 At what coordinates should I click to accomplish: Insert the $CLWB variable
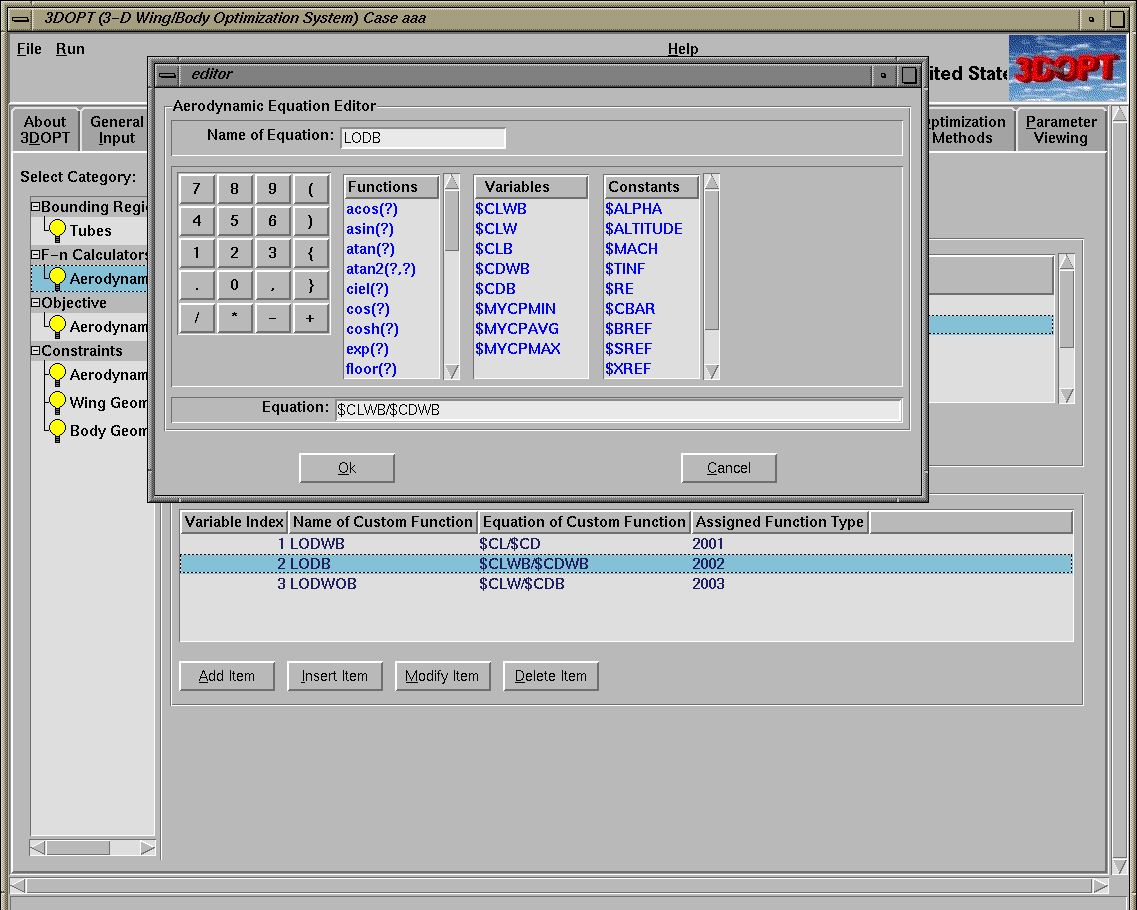(501, 209)
